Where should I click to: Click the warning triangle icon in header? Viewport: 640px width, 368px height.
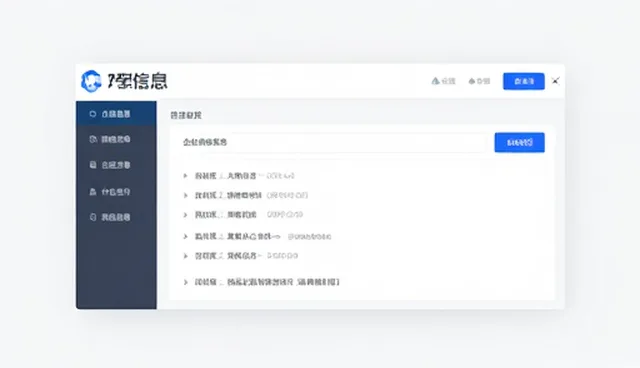[436, 81]
